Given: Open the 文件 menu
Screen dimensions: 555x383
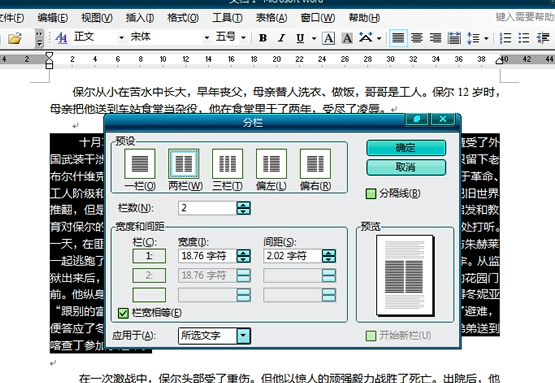Looking at the screenshot, I should point(11,18).
